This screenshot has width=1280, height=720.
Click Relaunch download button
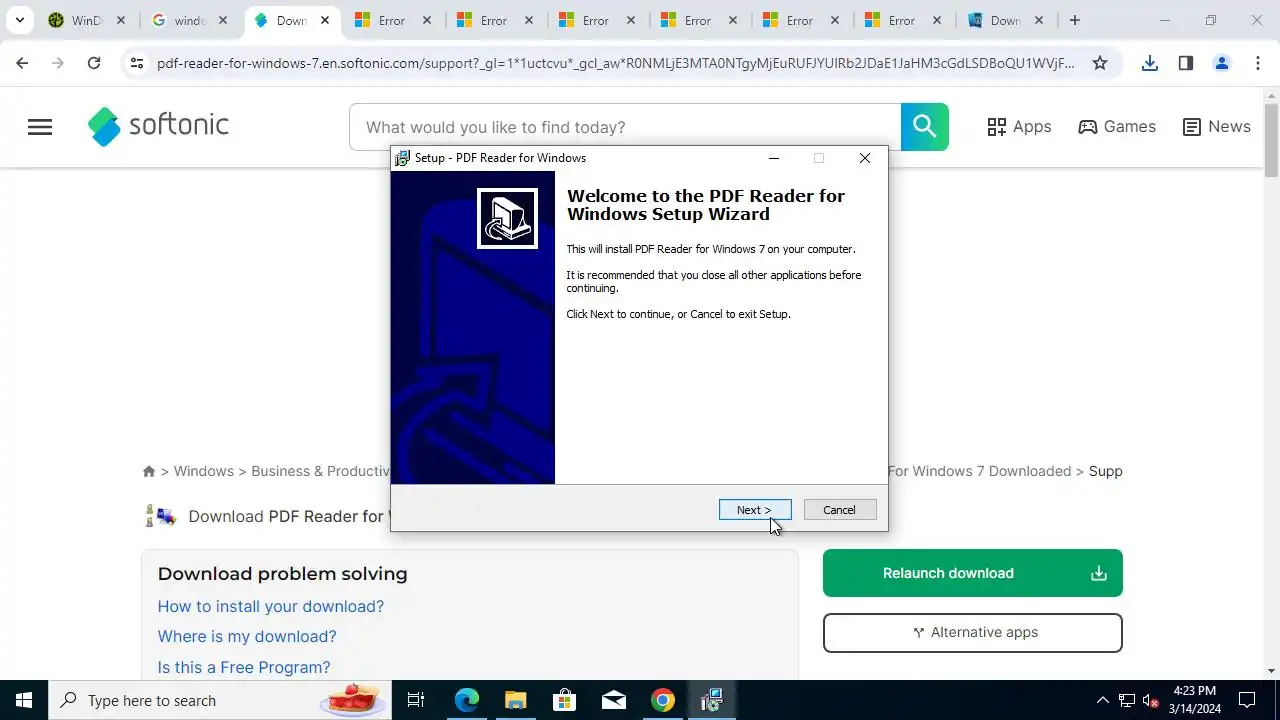(x=973, y=573)
